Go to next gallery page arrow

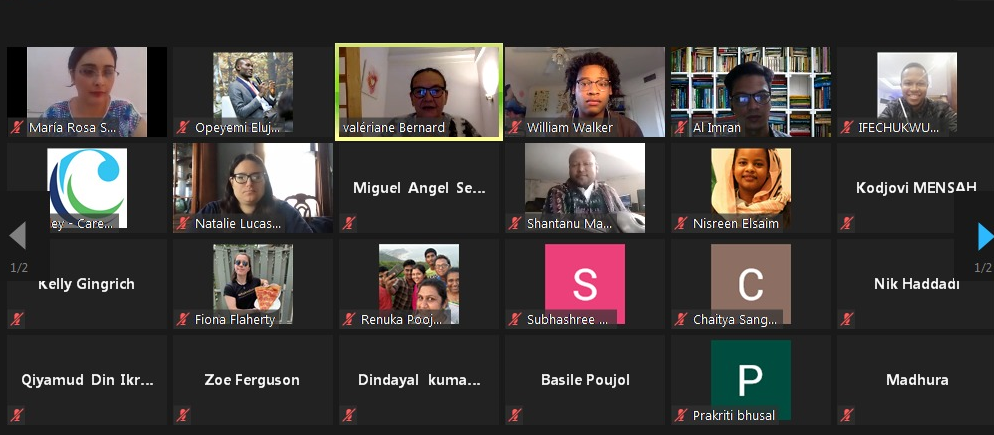985,236
